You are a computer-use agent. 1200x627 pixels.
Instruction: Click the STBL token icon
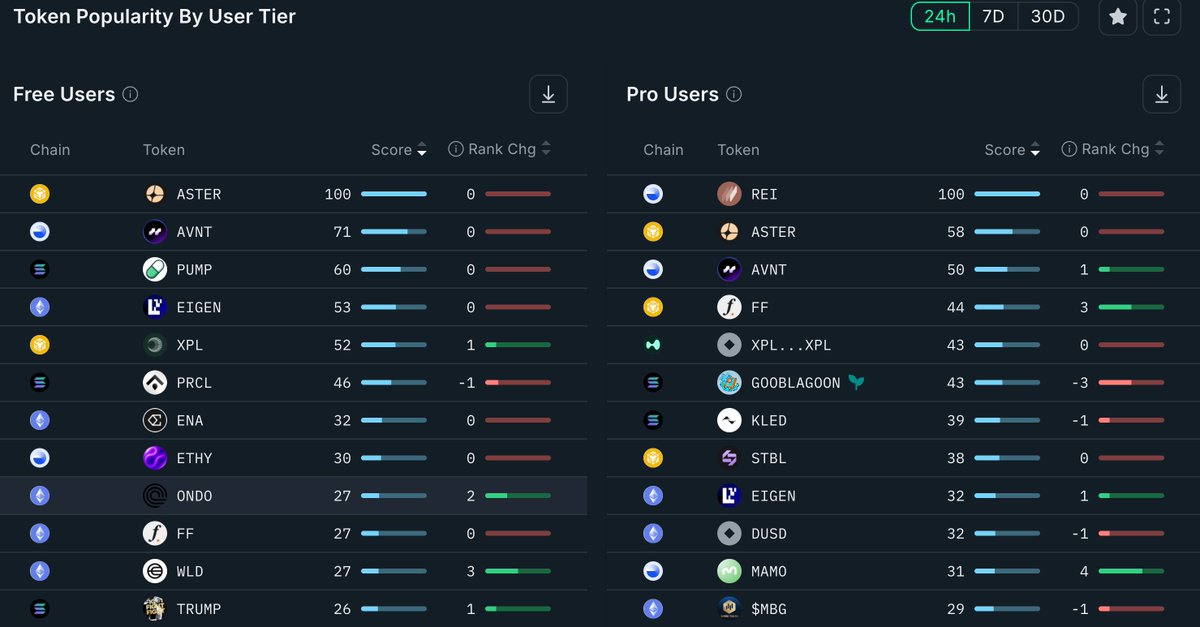(x=729, y=458)
